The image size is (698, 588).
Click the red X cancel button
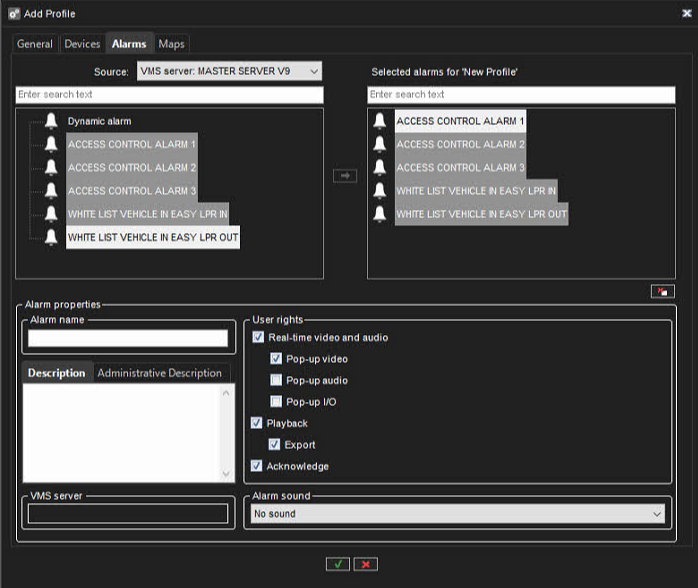(366, 564)
